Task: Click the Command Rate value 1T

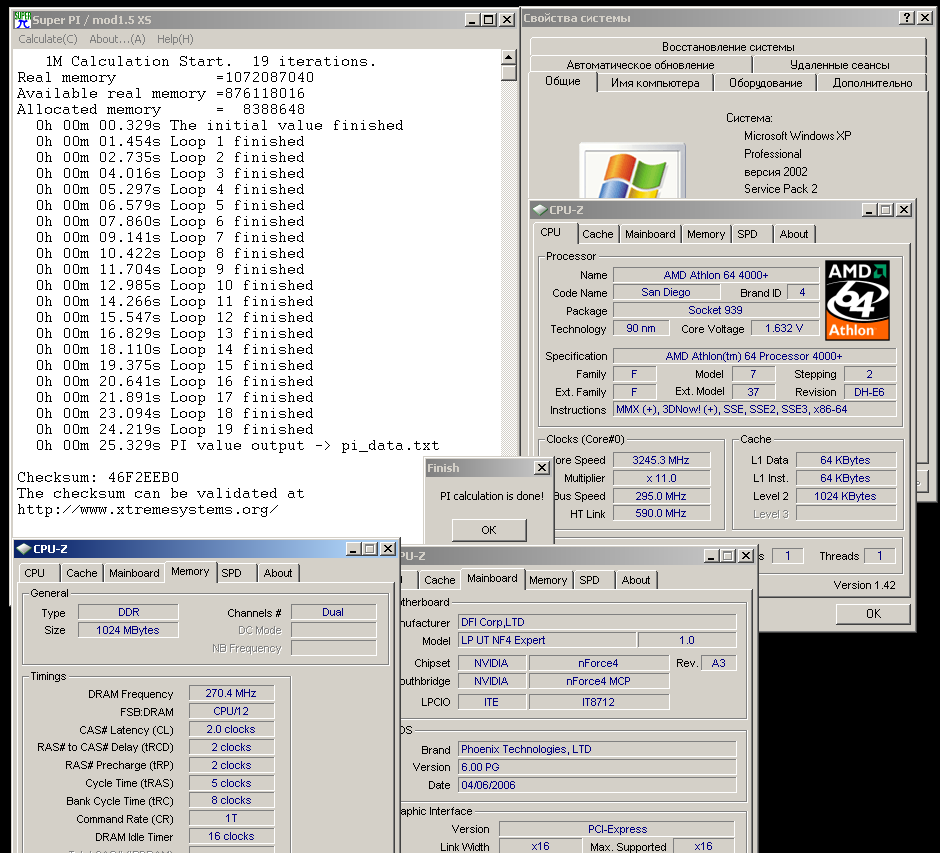Action: click(x=231, y=818)
